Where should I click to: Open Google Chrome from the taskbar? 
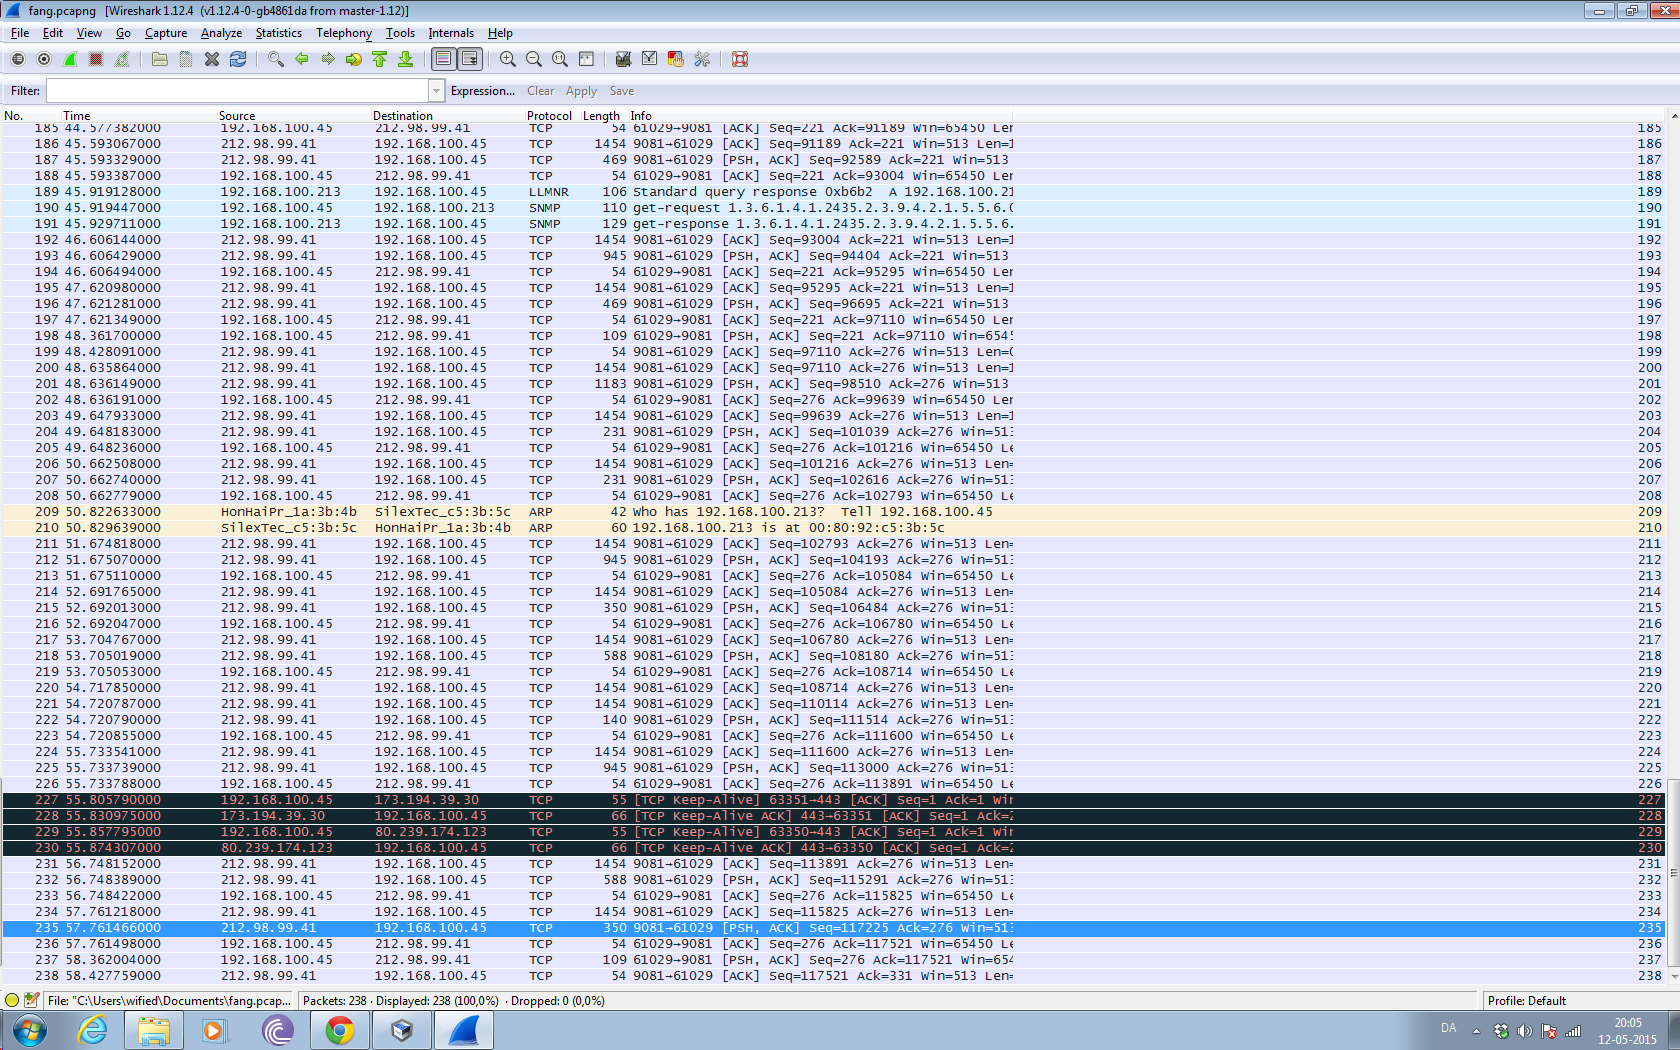[x=340, y=1031]
